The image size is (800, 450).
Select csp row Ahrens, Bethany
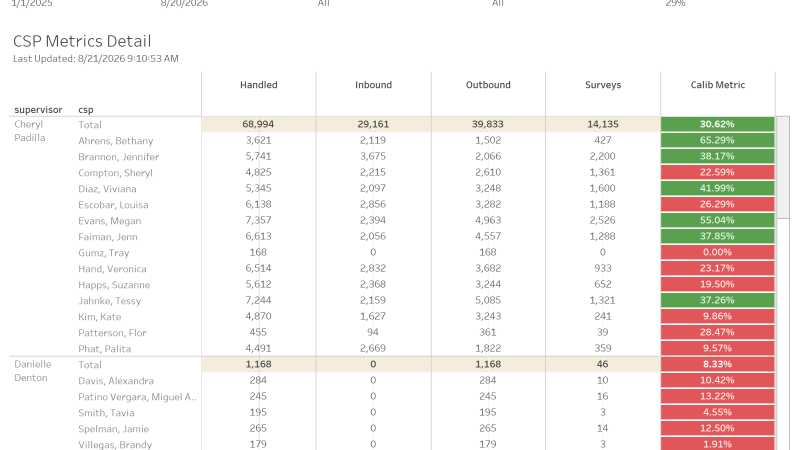(116, 141)
